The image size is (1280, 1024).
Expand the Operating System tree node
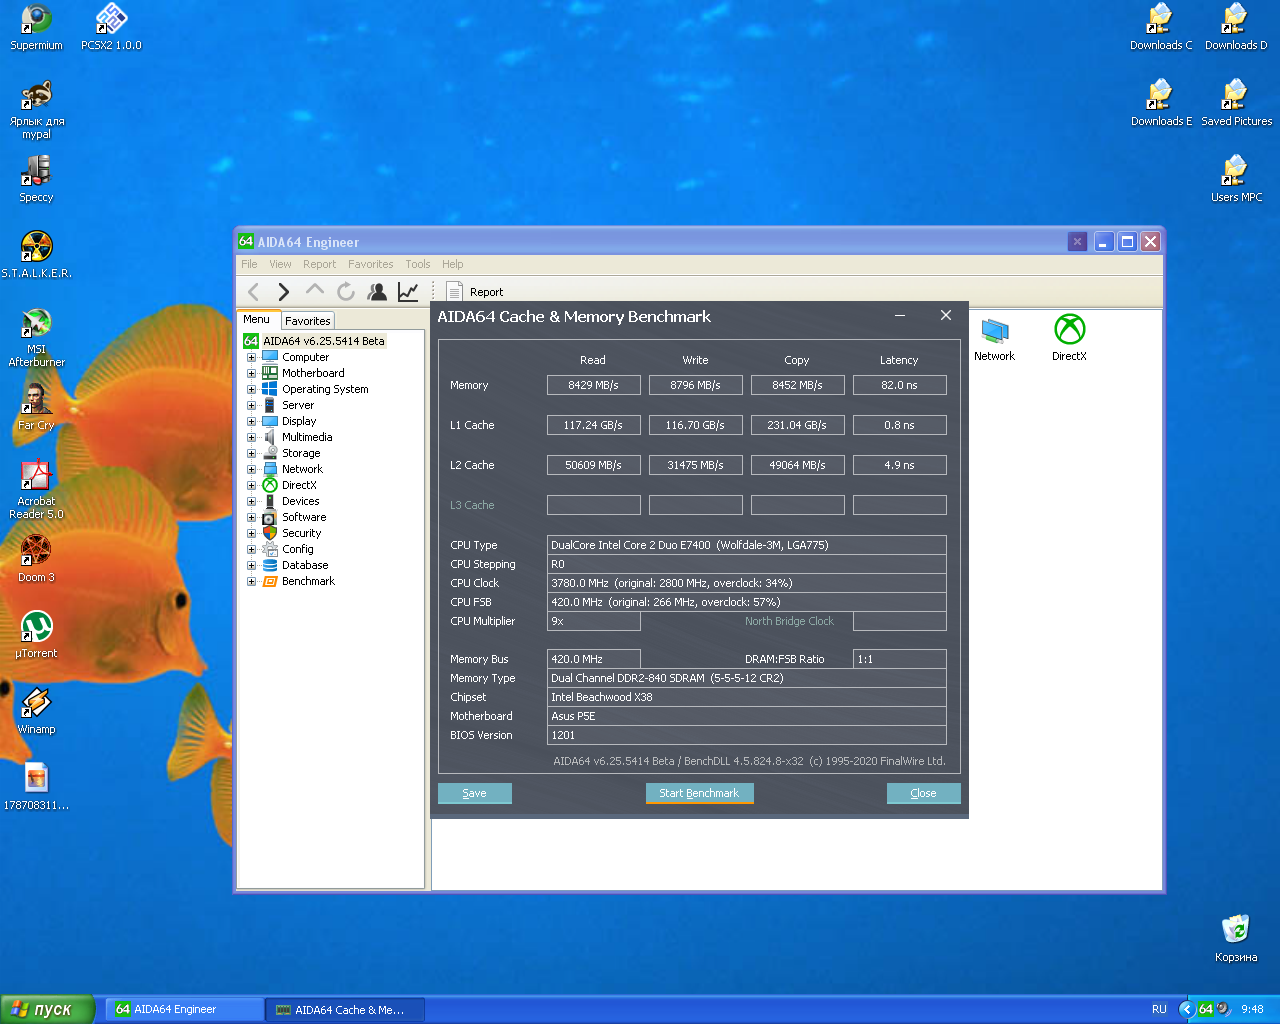(x=252, y=389)
